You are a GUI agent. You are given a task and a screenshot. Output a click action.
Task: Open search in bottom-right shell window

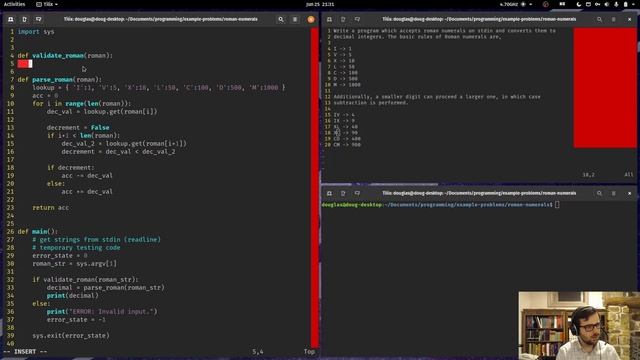coord(599,193)
